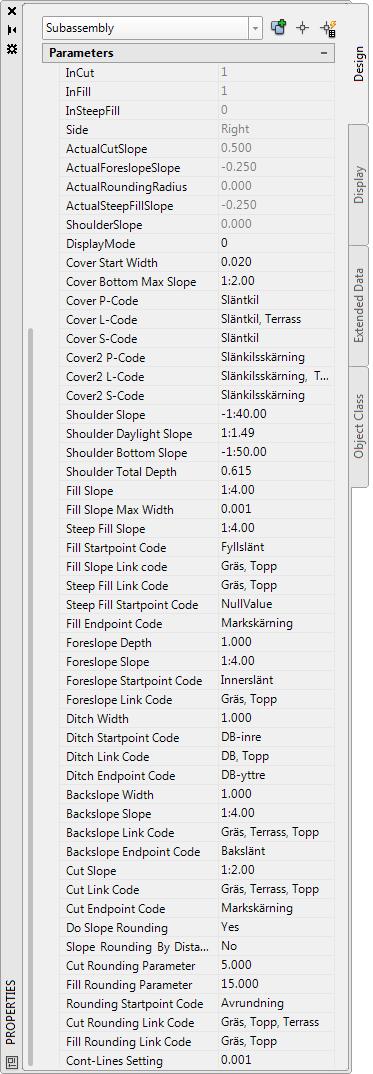Click the Properties palette icon at bottom-left

[12, 1062]
